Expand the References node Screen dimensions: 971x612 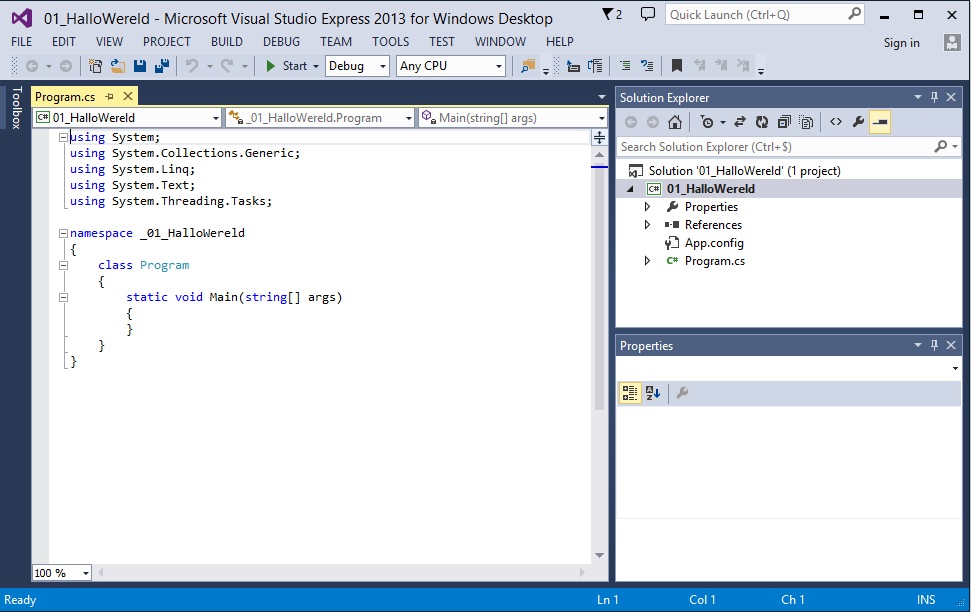click(648, 225)
